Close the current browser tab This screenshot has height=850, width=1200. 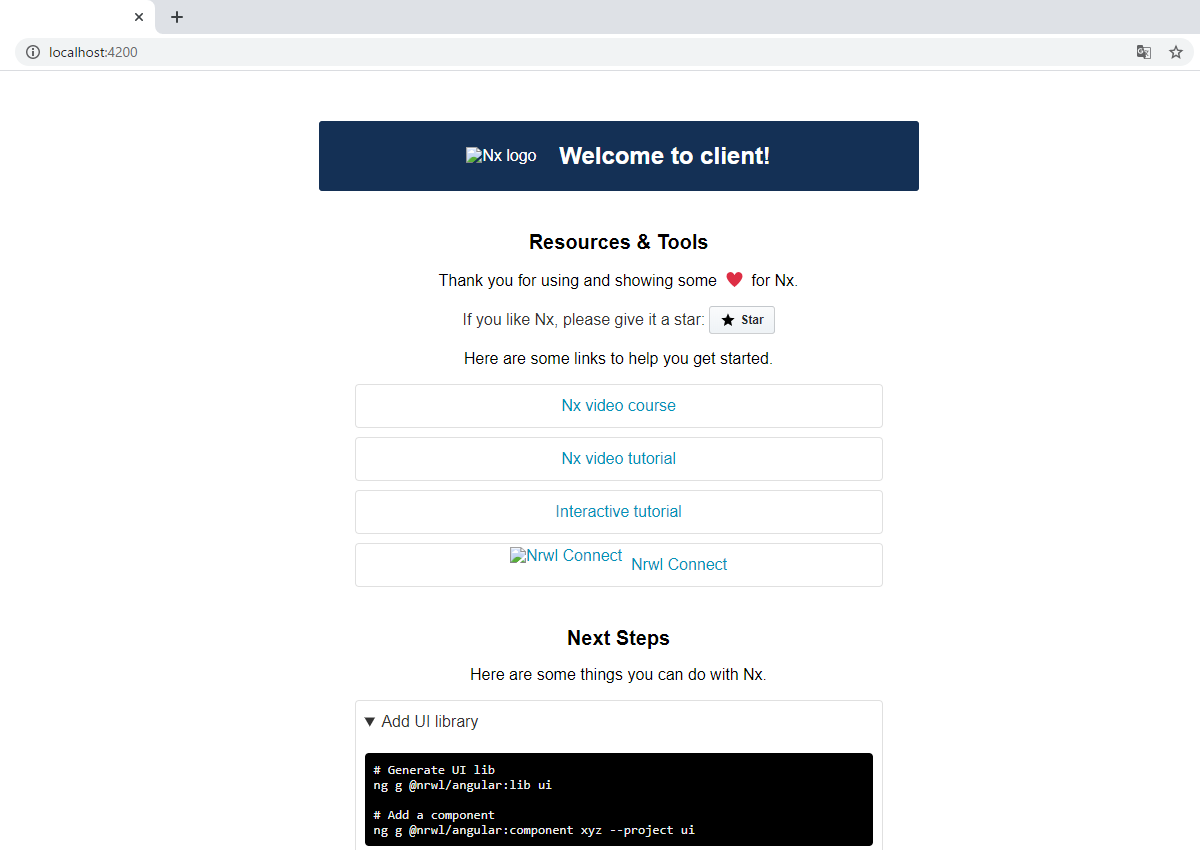click(139, 17)
